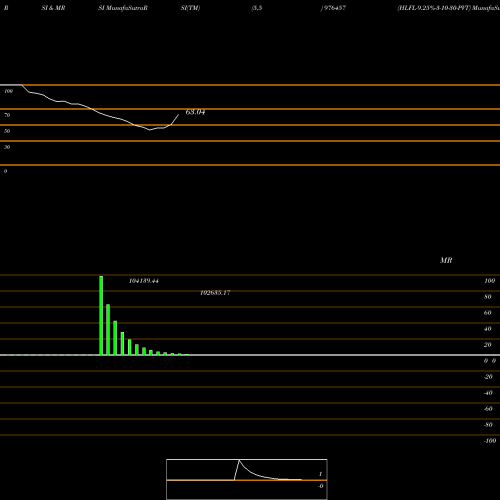
Task: Click the right axis label -20
Action: pyautogui.click(x=488, y=377)
